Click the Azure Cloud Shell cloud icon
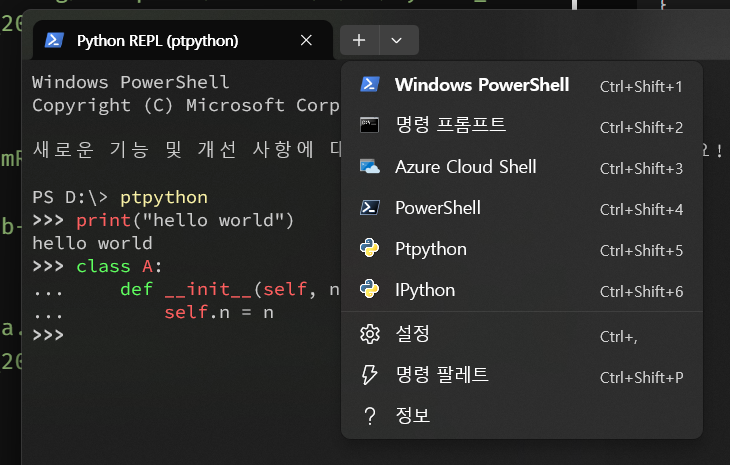Image resolution: width=730 pixels, height=465 pixels. 370,167
